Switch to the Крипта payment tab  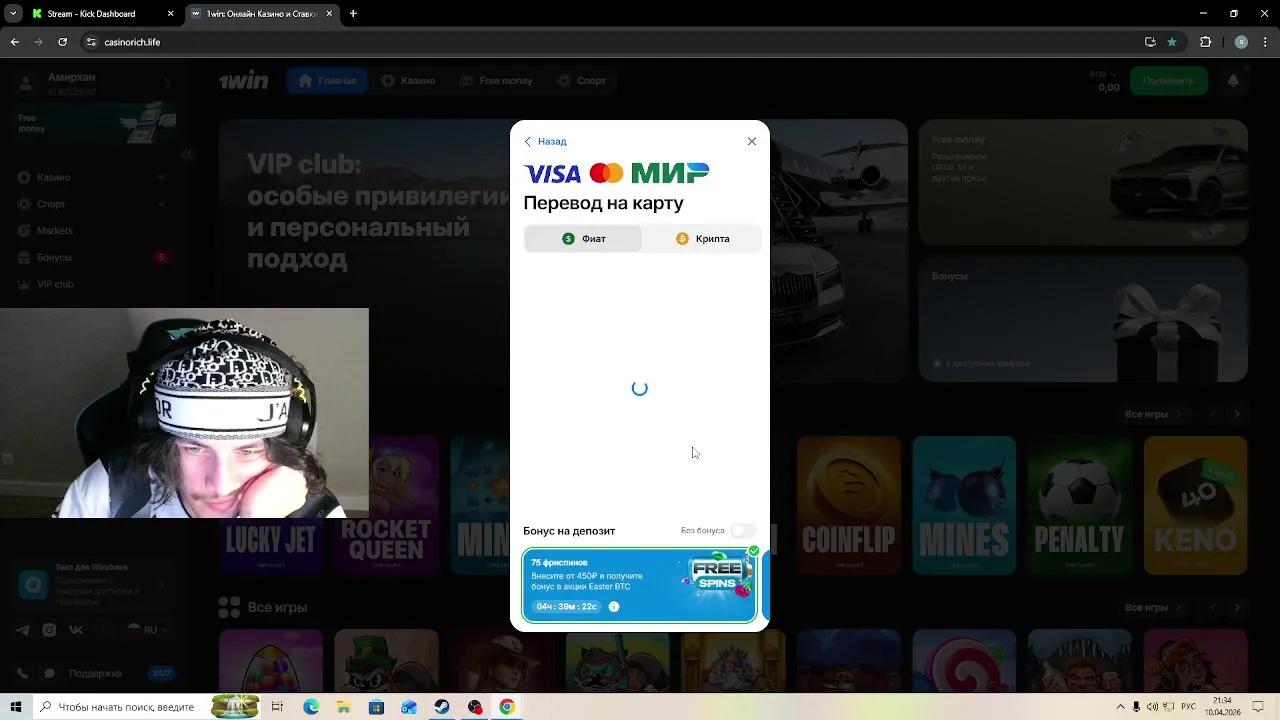(x=702, y=239)
